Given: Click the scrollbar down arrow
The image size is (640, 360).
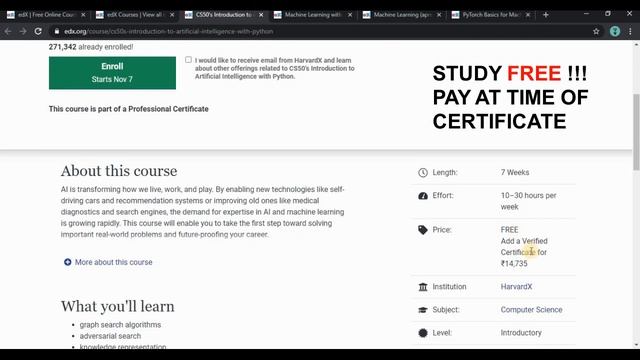Looking at the screenshot, I should [x=636, y=344].
